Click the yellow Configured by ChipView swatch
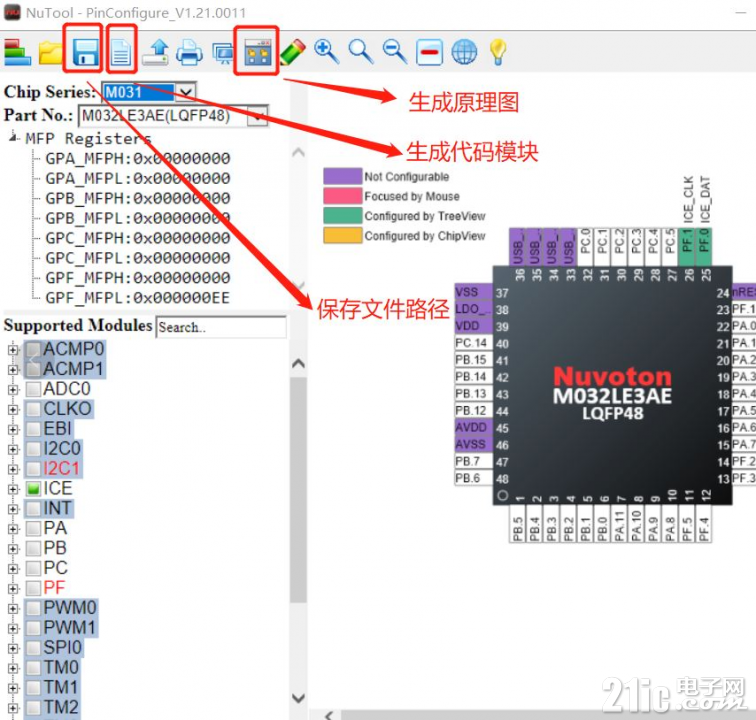Viewport: 756px width, 720px height. [x=343, y=236]
